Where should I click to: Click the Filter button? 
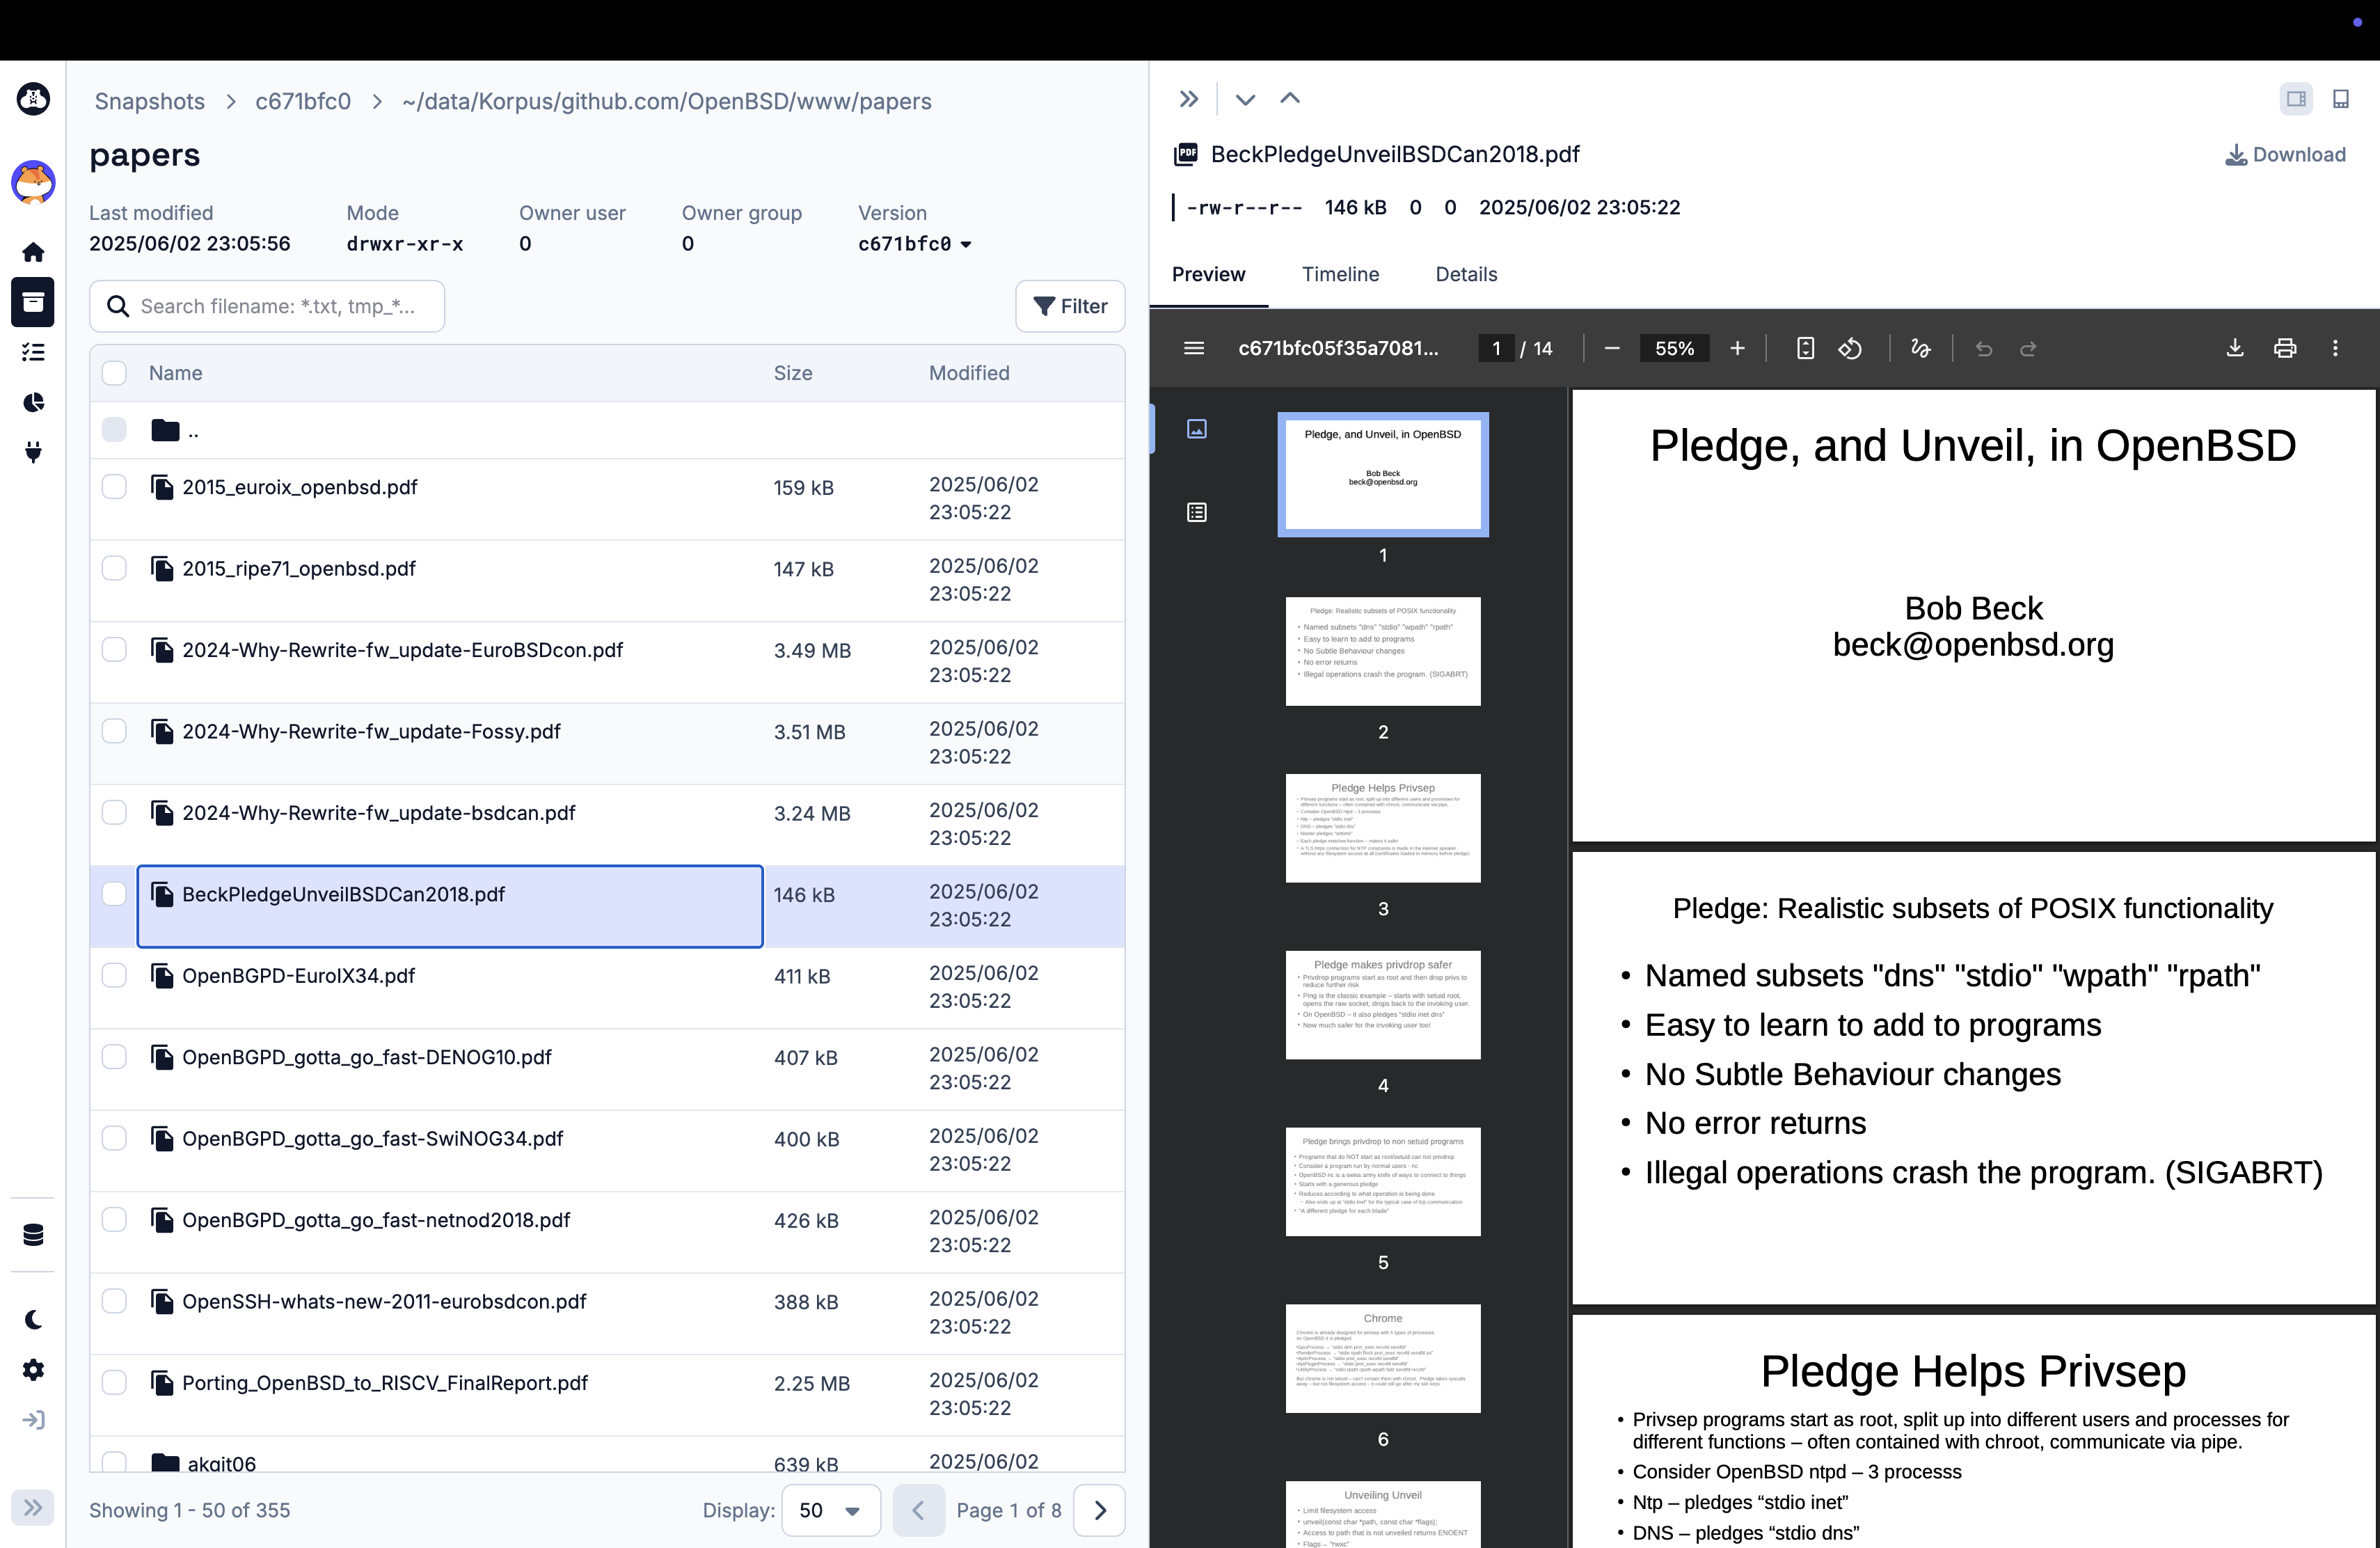pyautogui.click(x=1070, y=306)
